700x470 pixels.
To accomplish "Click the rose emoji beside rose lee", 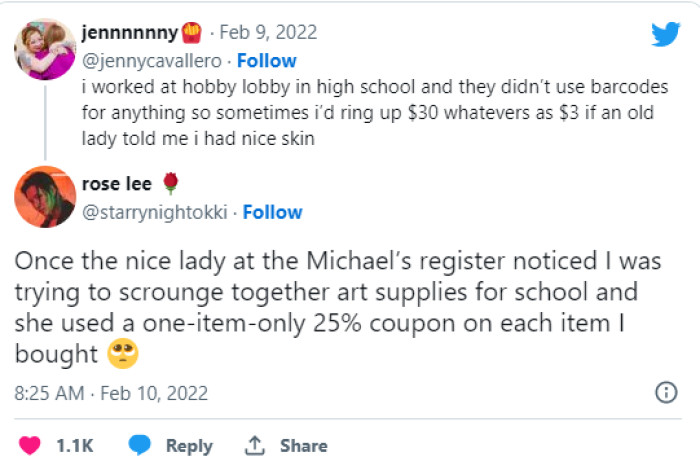I will 171,184.
